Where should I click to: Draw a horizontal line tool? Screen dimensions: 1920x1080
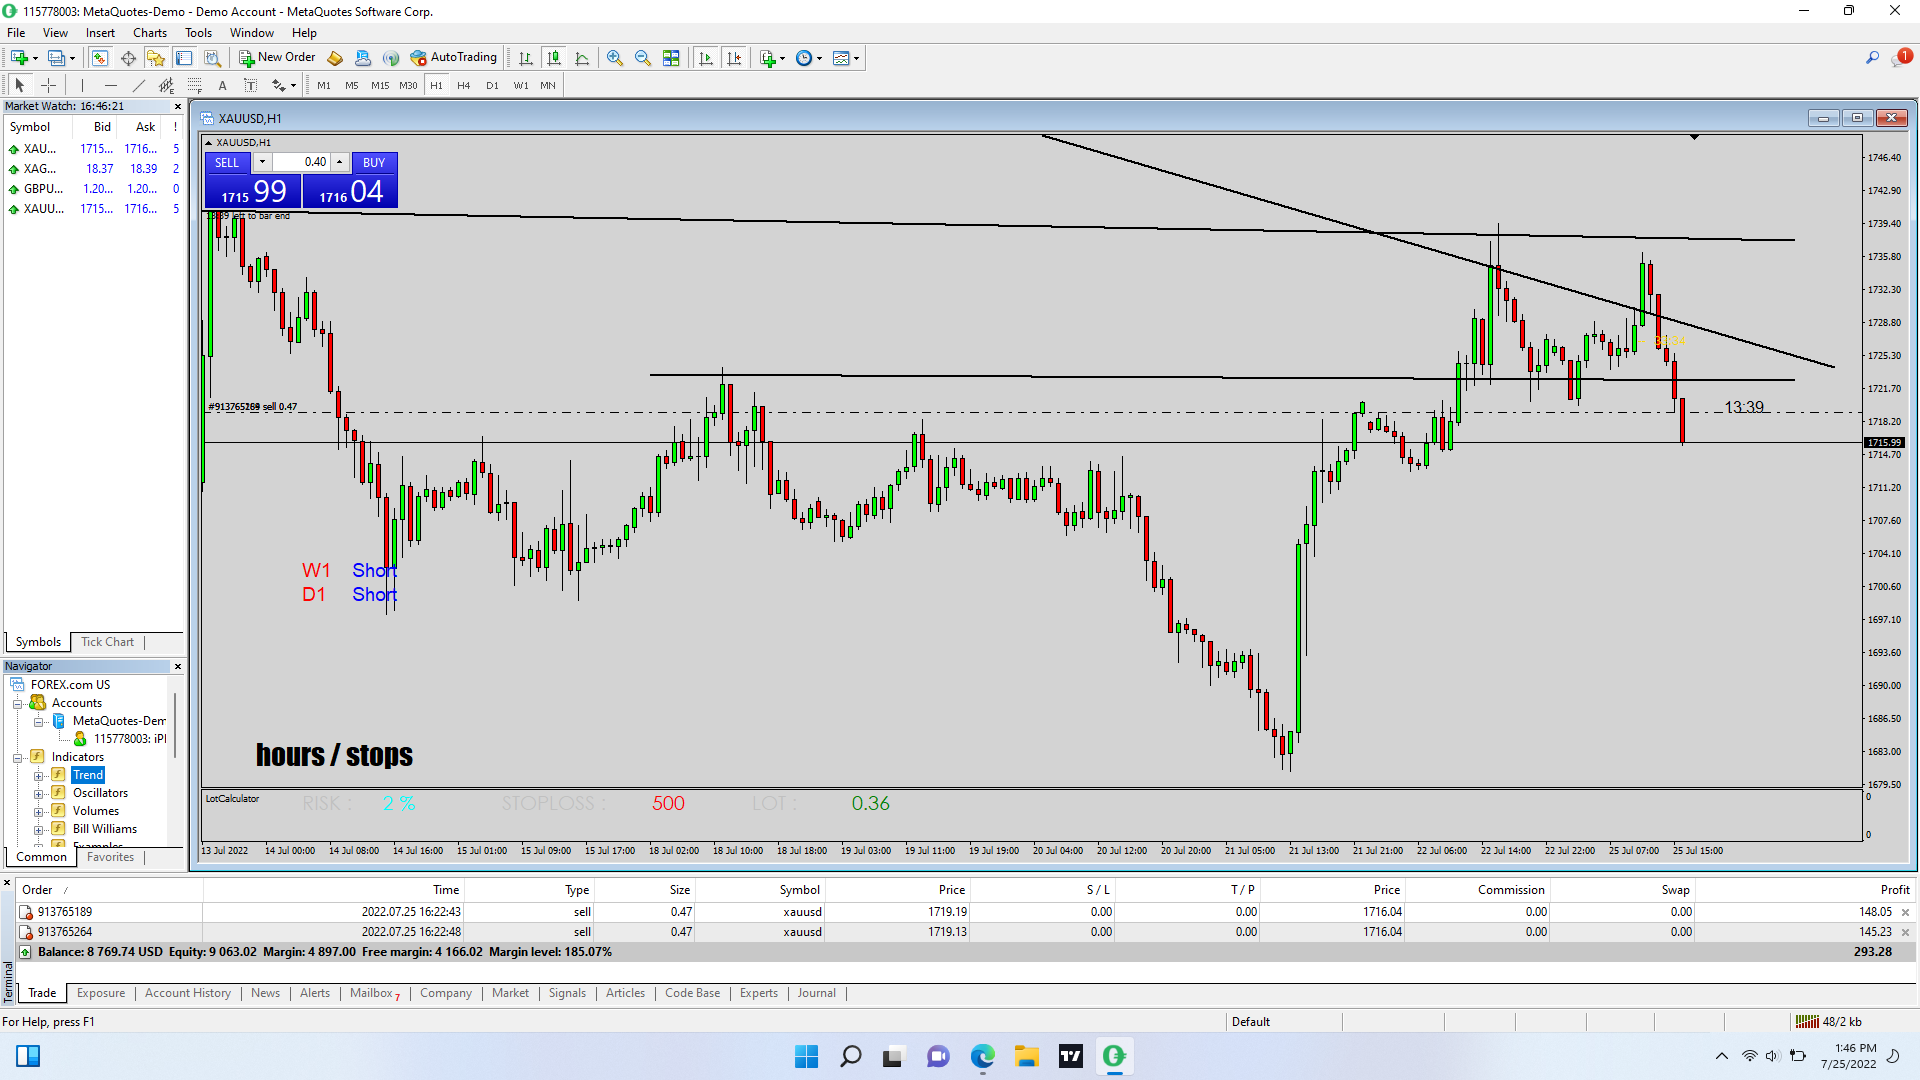point(111,85)
